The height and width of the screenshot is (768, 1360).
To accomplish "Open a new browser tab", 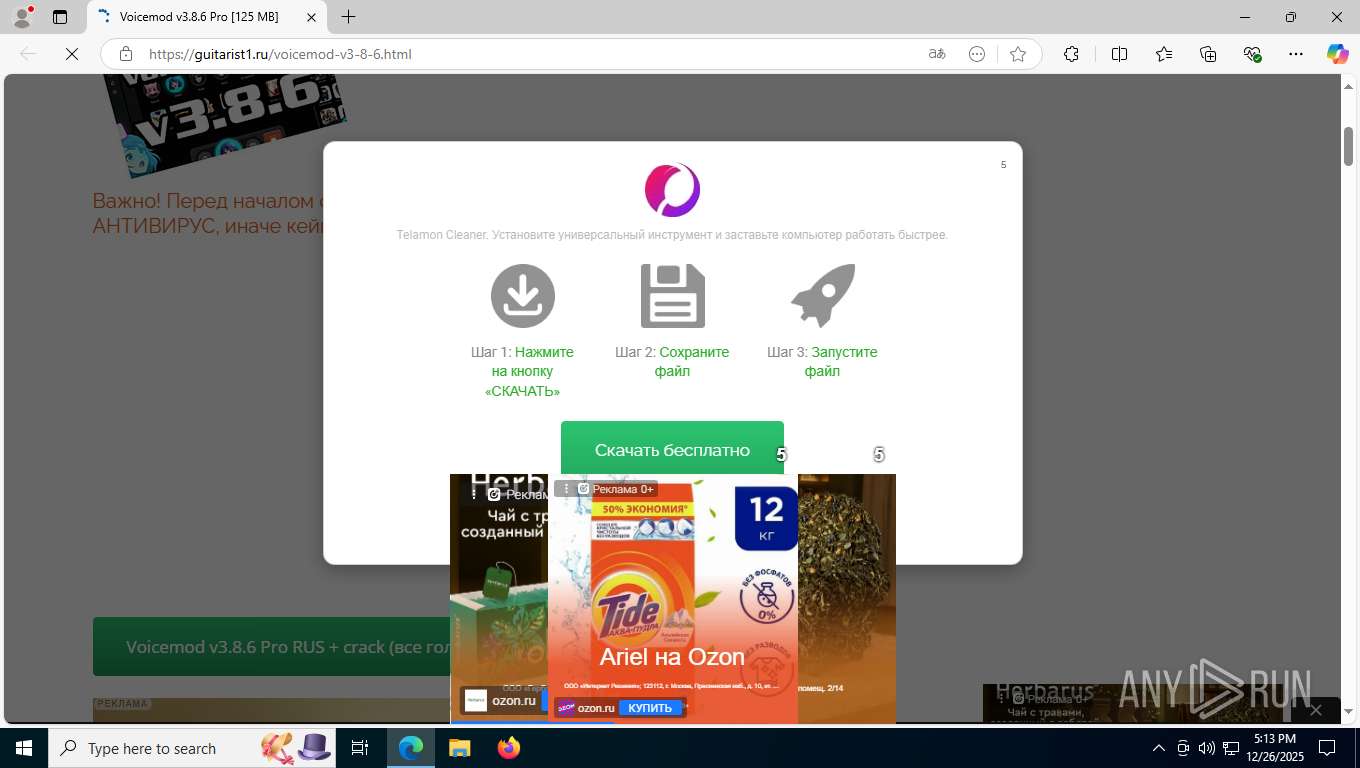I will click(348, 17).
